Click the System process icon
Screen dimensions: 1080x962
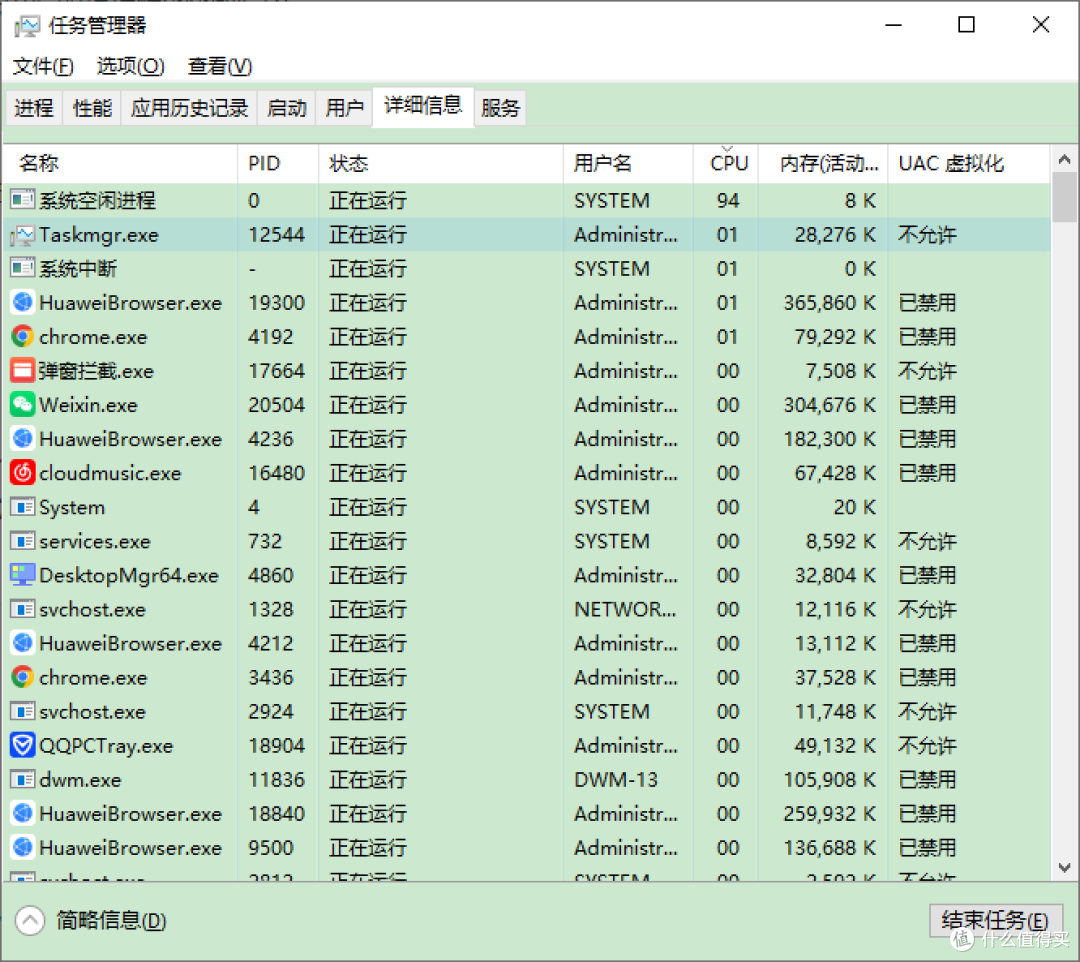22,508
